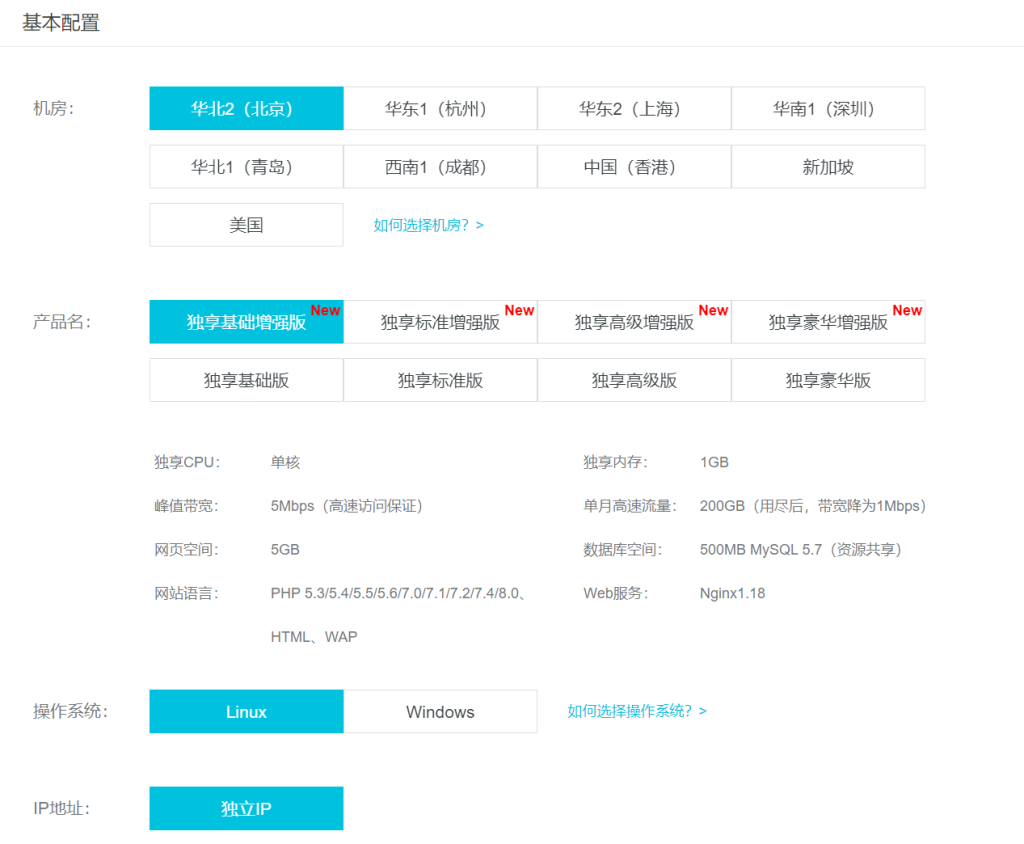This screenshot has height=844, width=1024.
Task: Choose the 独享标准增强版 product plan
Action: 440,322
